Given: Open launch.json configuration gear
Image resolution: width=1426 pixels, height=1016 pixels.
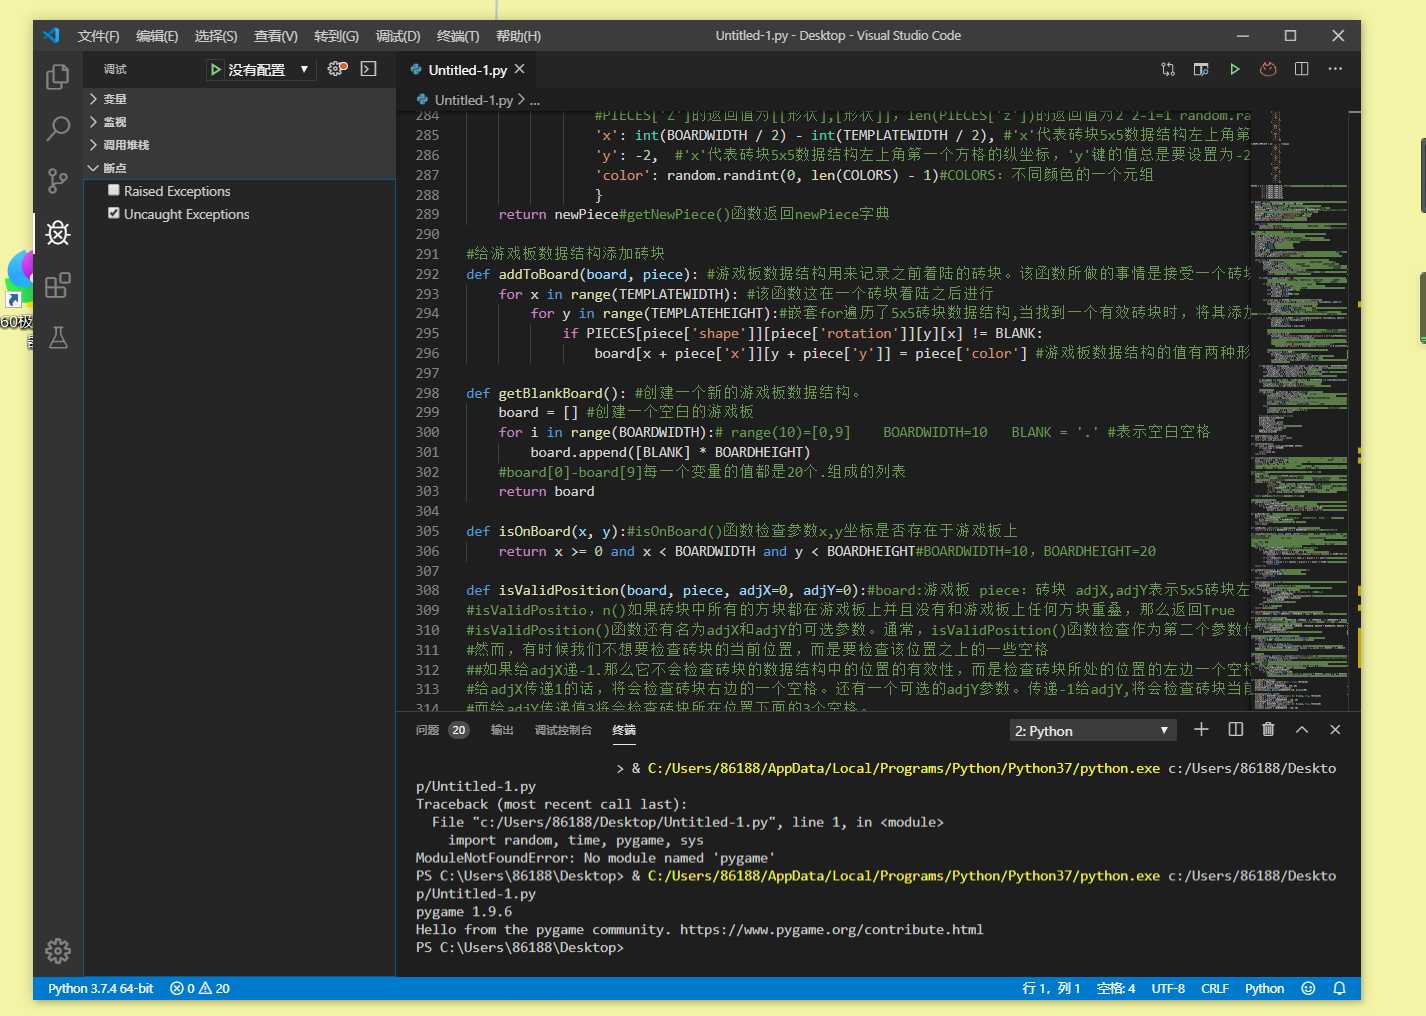Looking at the screenshot, I should (337, 69).
